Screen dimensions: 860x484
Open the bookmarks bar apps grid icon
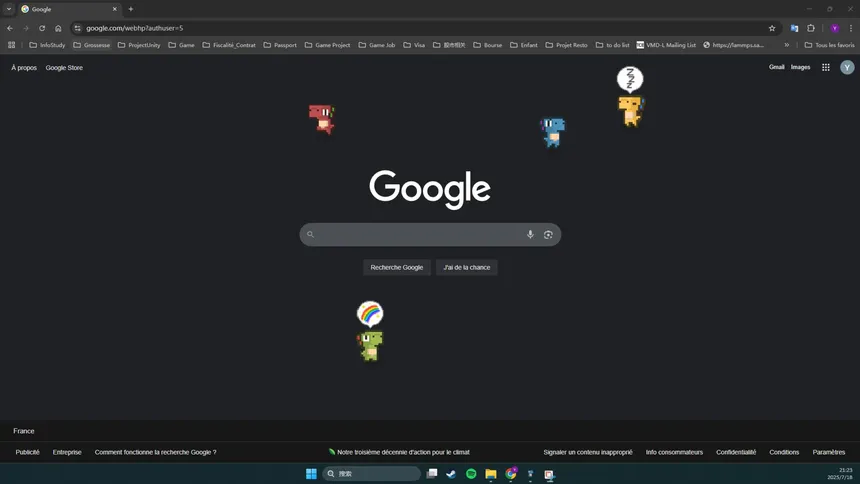click(12, 45)
